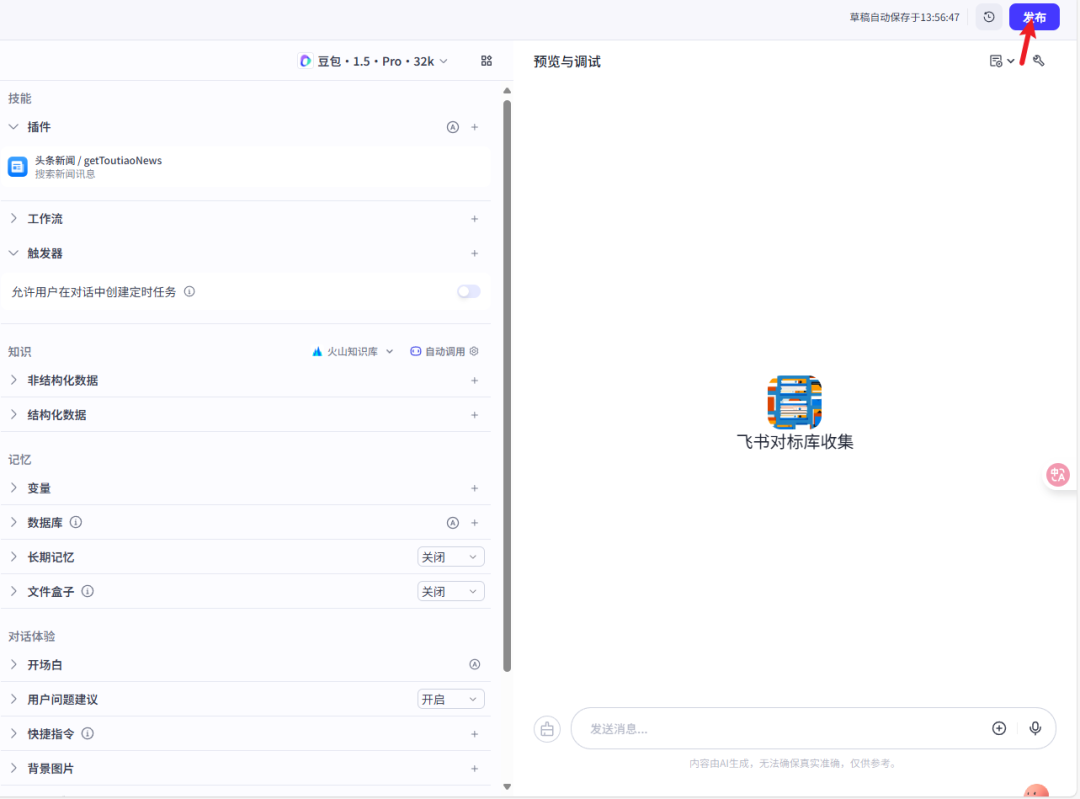1080x799 pixels.
Task: Click the 飞书对标库收集 bot avatar
Action: [793, 403]
